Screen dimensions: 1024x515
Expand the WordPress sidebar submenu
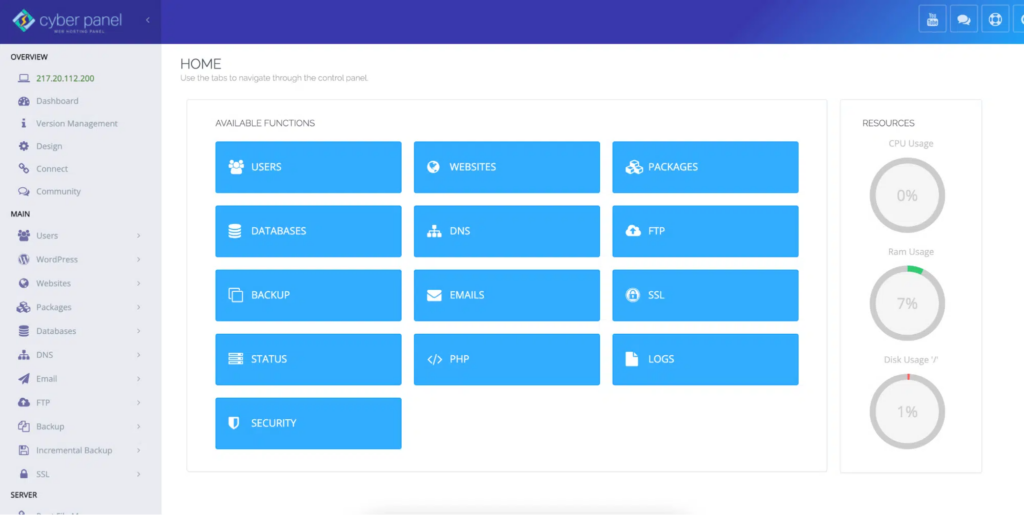pyautogui.click(x=57, y=260)
